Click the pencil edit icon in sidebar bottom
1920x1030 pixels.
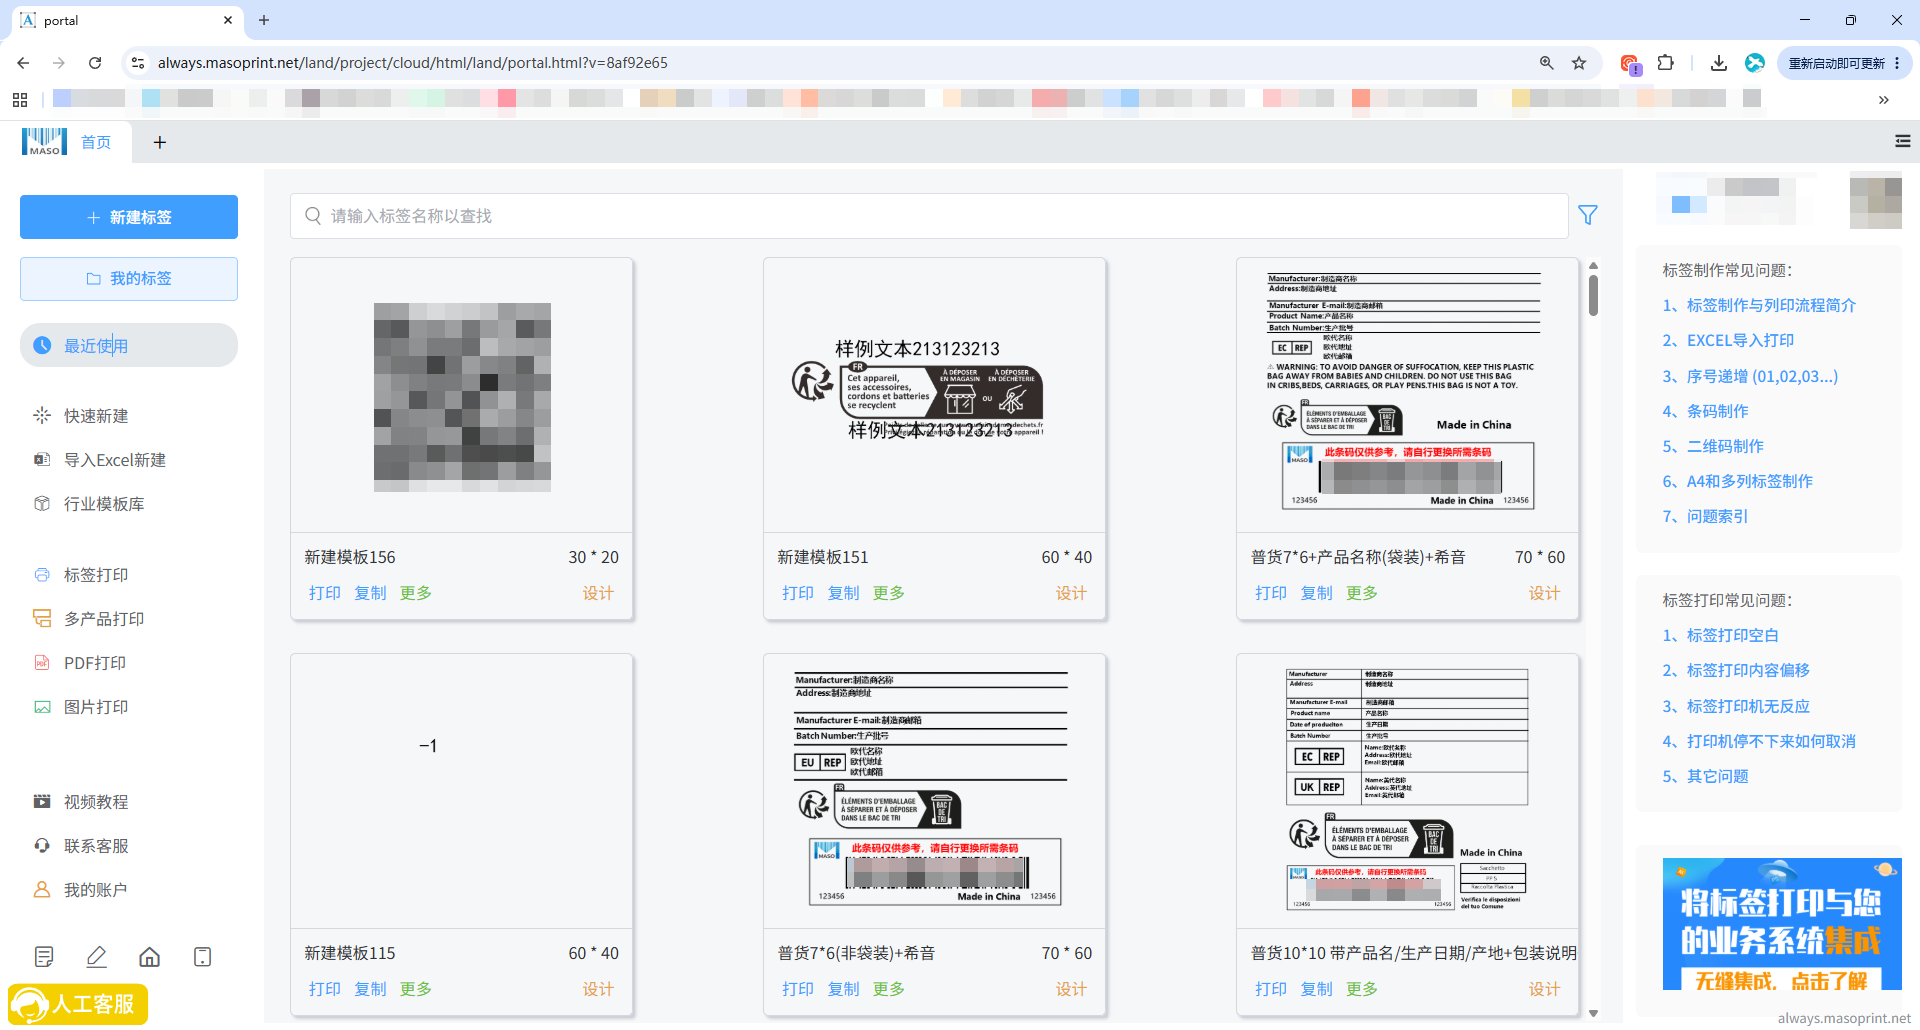click(x=96, y=957)
